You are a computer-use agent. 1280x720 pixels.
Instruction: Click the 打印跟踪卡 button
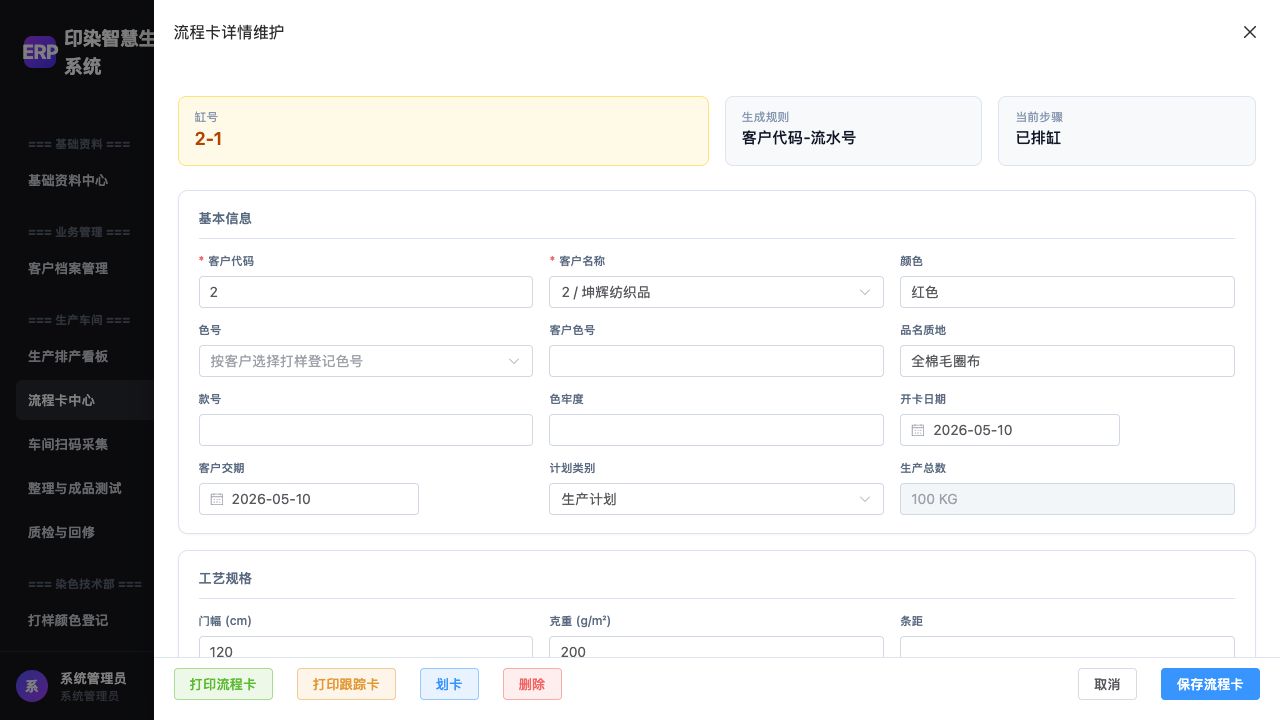tap(346, 684)
